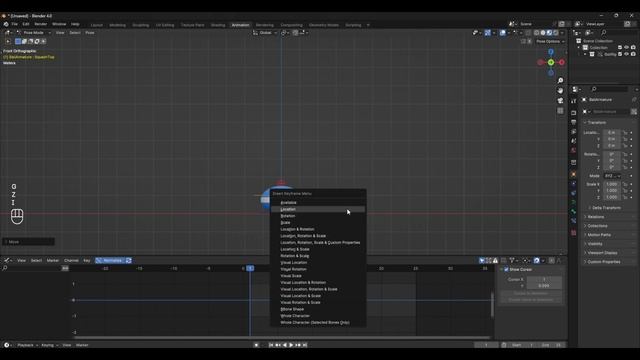Toggle the Show Cursor checkbox
The image size is (640, 360).
point(506,269)
